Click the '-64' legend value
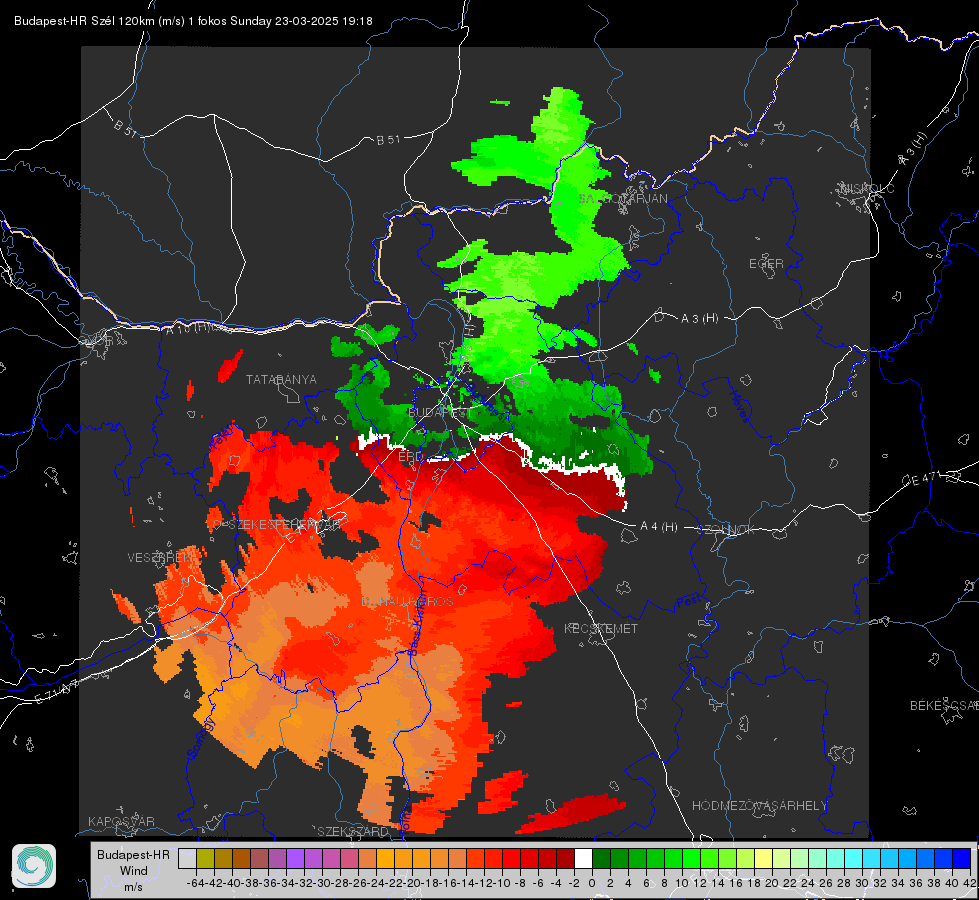This screenshot has height=900, width=979. 196,883
